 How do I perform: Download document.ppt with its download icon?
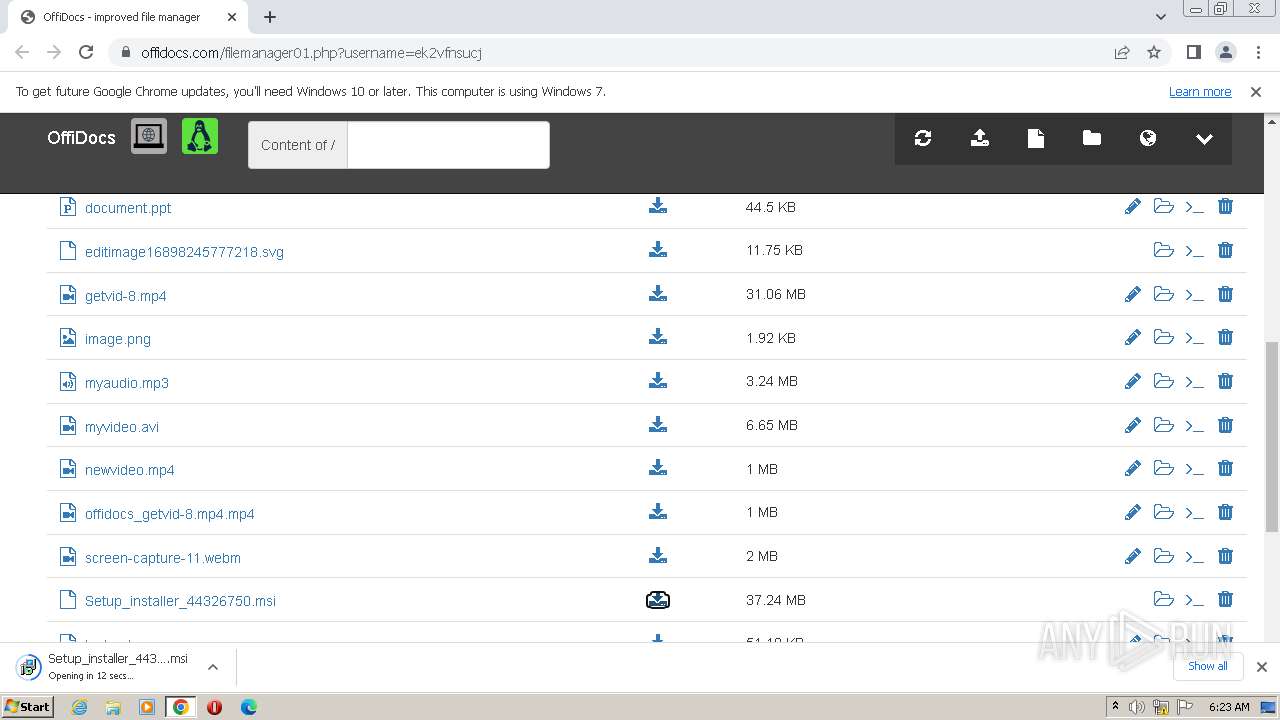pos(658,206)
